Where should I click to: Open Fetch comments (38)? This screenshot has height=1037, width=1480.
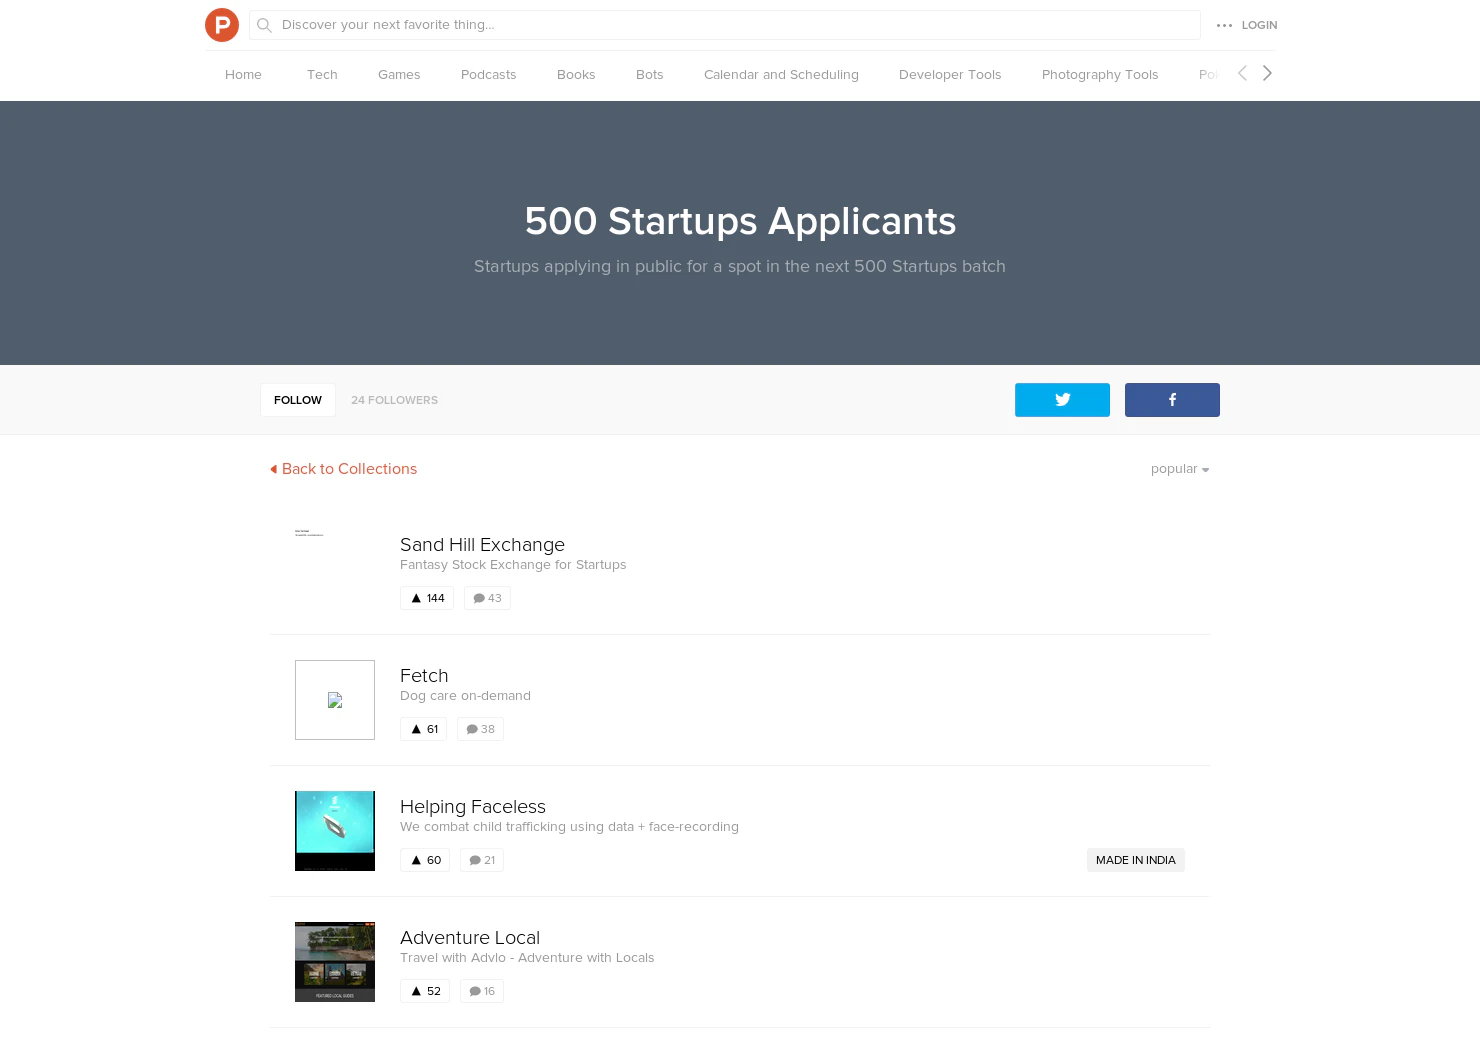tap(480, 729)
